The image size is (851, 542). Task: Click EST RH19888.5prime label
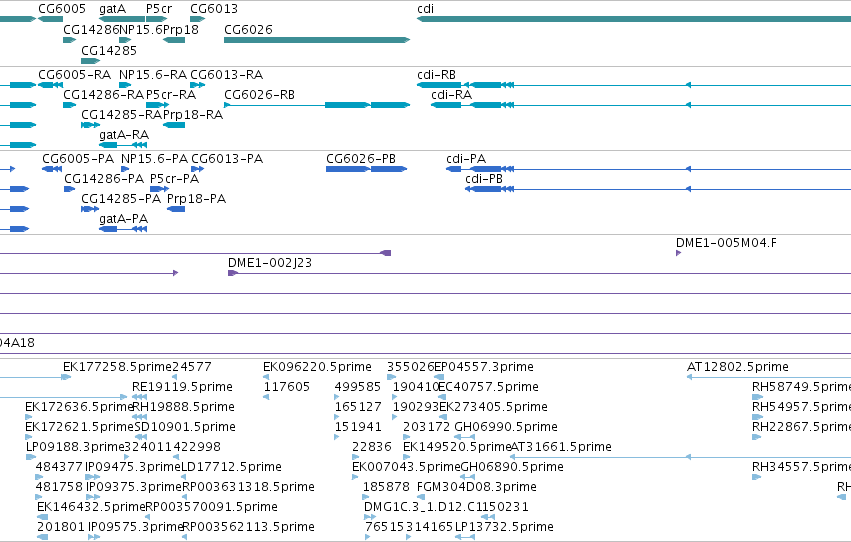coord(183,407)
